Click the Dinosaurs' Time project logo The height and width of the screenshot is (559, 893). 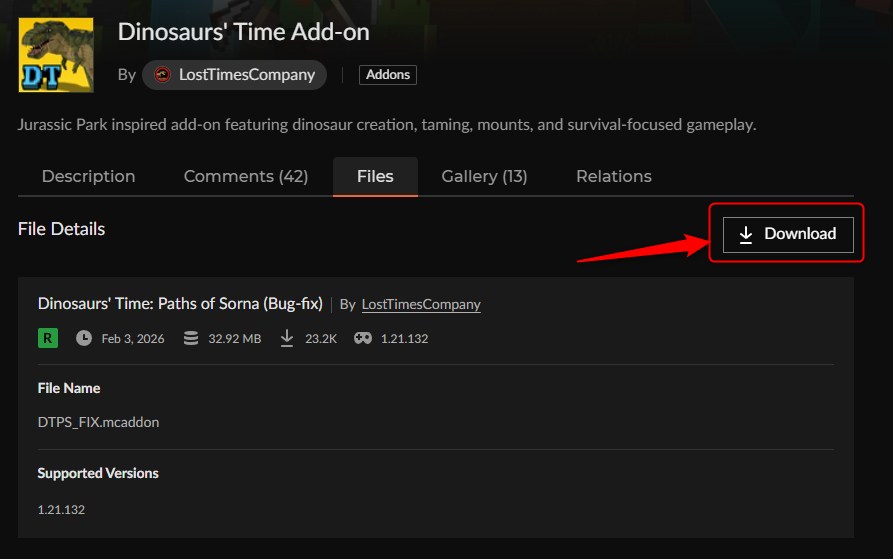(x=56, y=55)
